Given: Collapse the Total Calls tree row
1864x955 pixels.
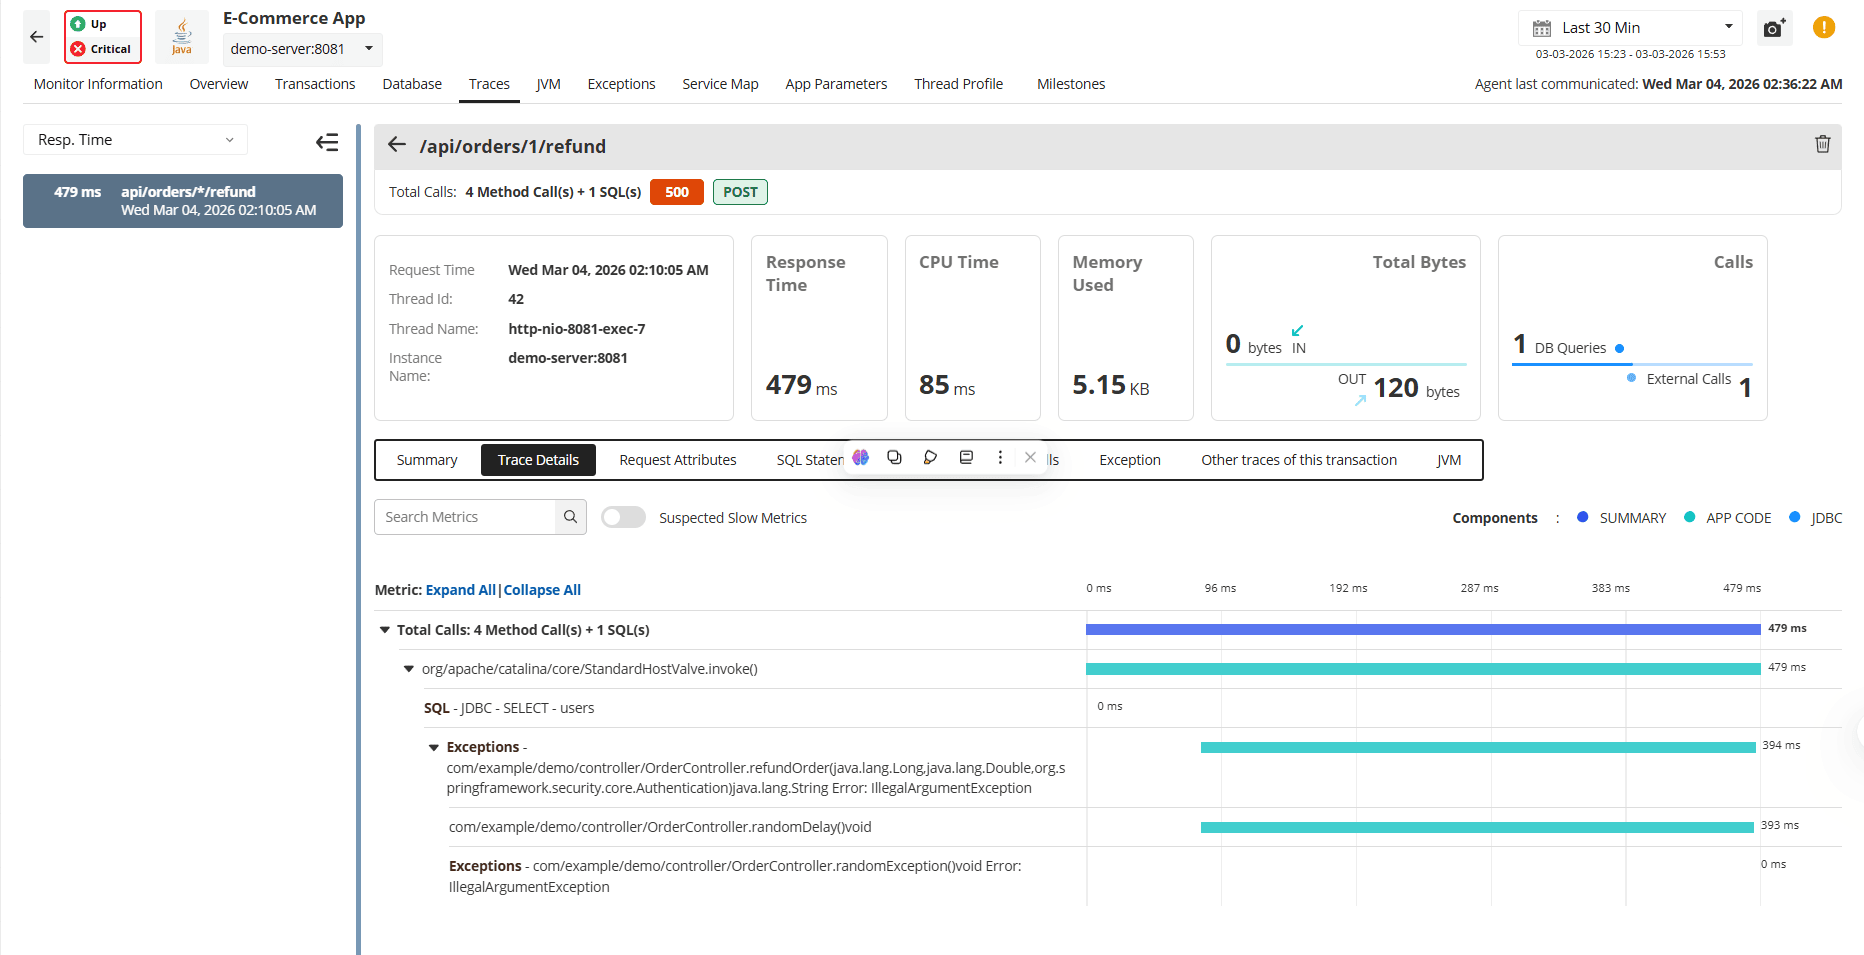Looking at the screenshot, I should pyautogui.click(x=384, y=630).
